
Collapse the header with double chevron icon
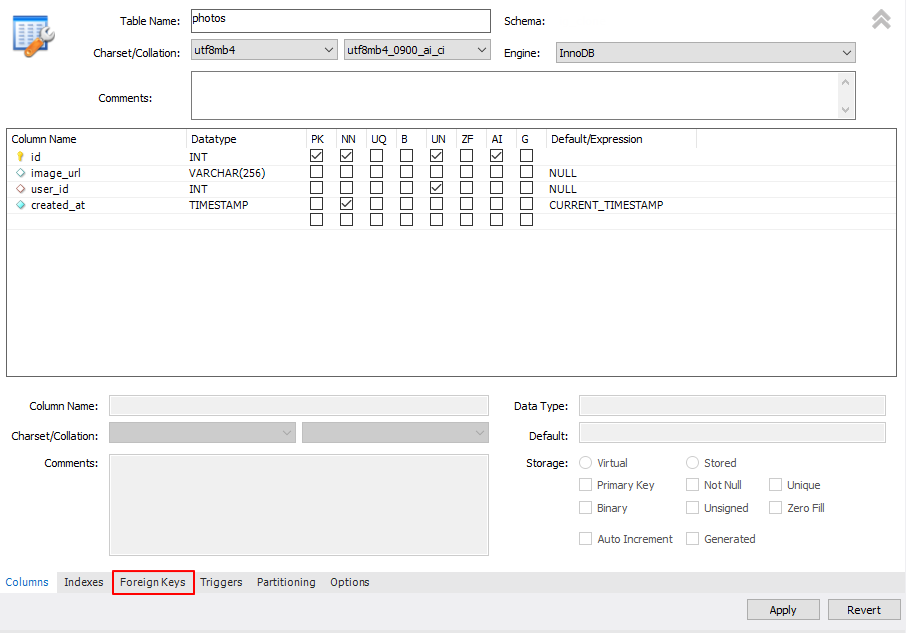(x=881, y=19)
